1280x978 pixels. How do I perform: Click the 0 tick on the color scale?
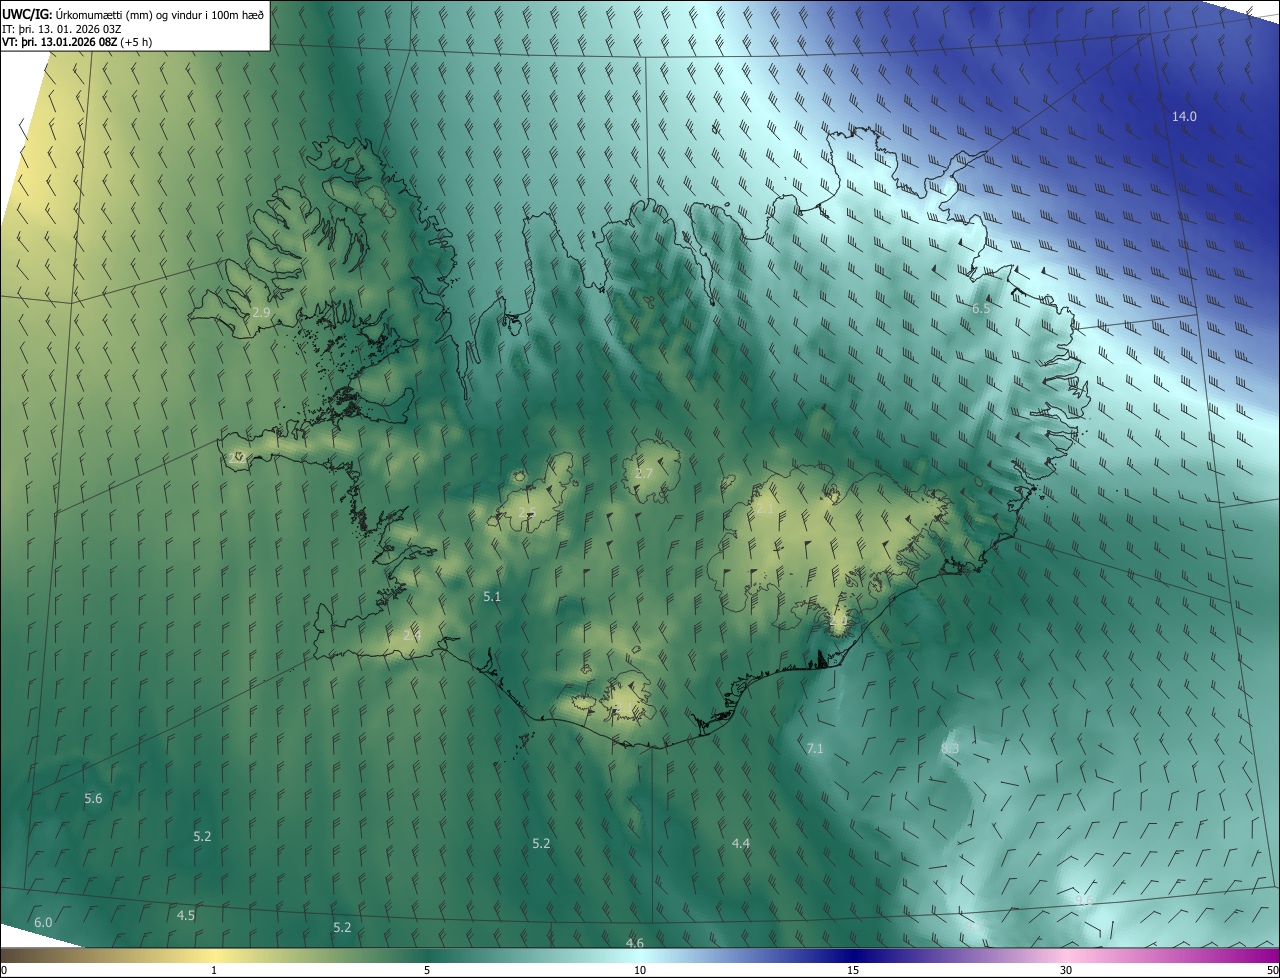point(3,971)
